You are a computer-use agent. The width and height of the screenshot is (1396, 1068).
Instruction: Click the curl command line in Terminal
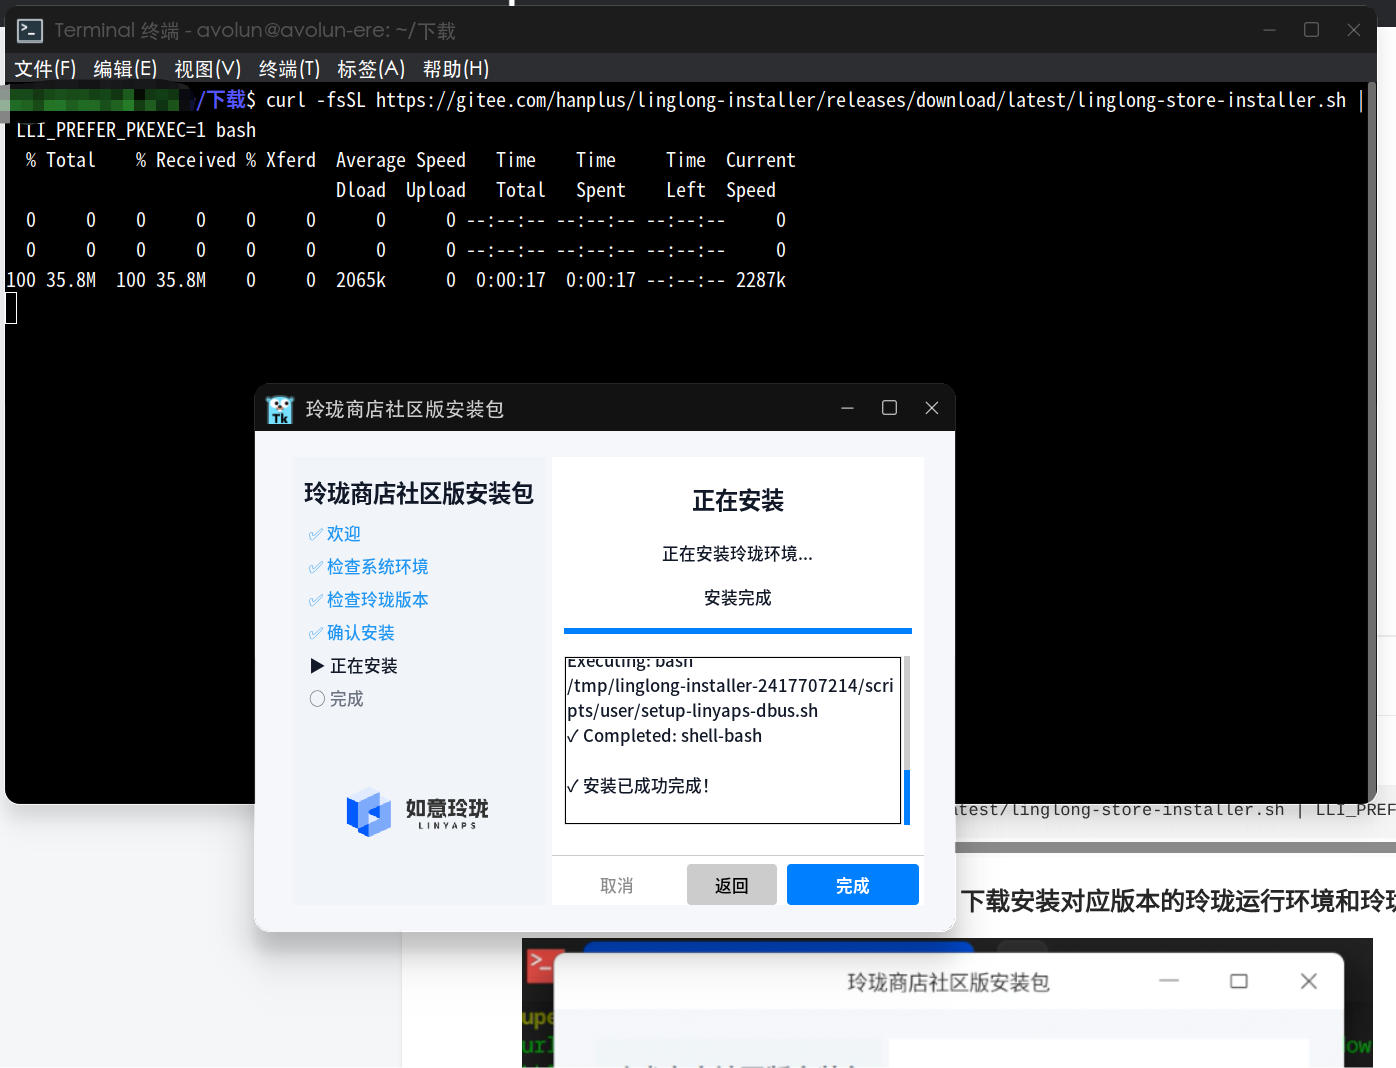(x=806, y=100)
